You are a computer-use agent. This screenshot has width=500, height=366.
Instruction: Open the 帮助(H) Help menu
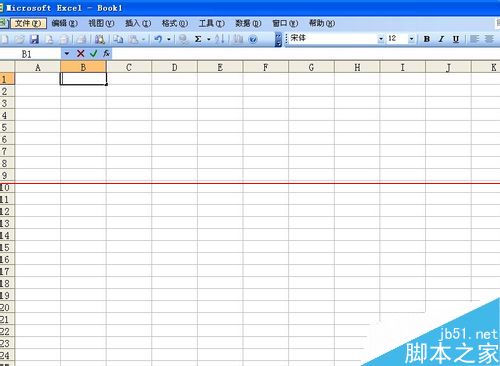[322, 23]
